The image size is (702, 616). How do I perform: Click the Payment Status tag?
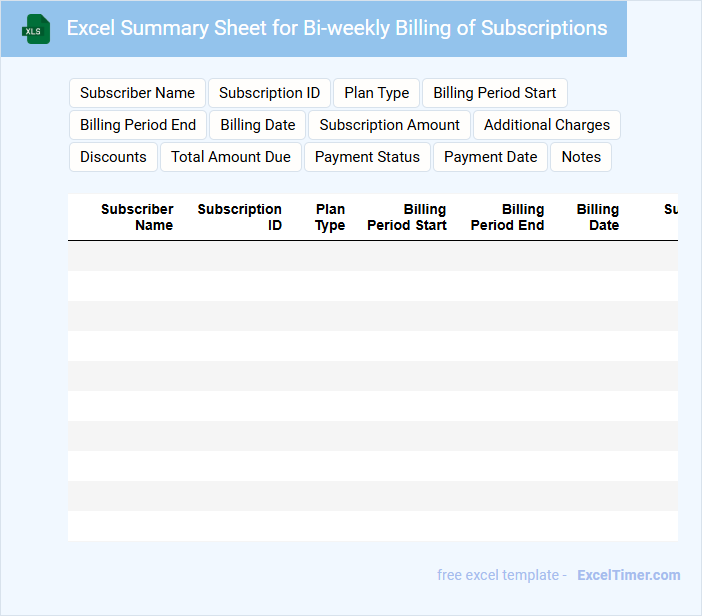pos(367,157)
